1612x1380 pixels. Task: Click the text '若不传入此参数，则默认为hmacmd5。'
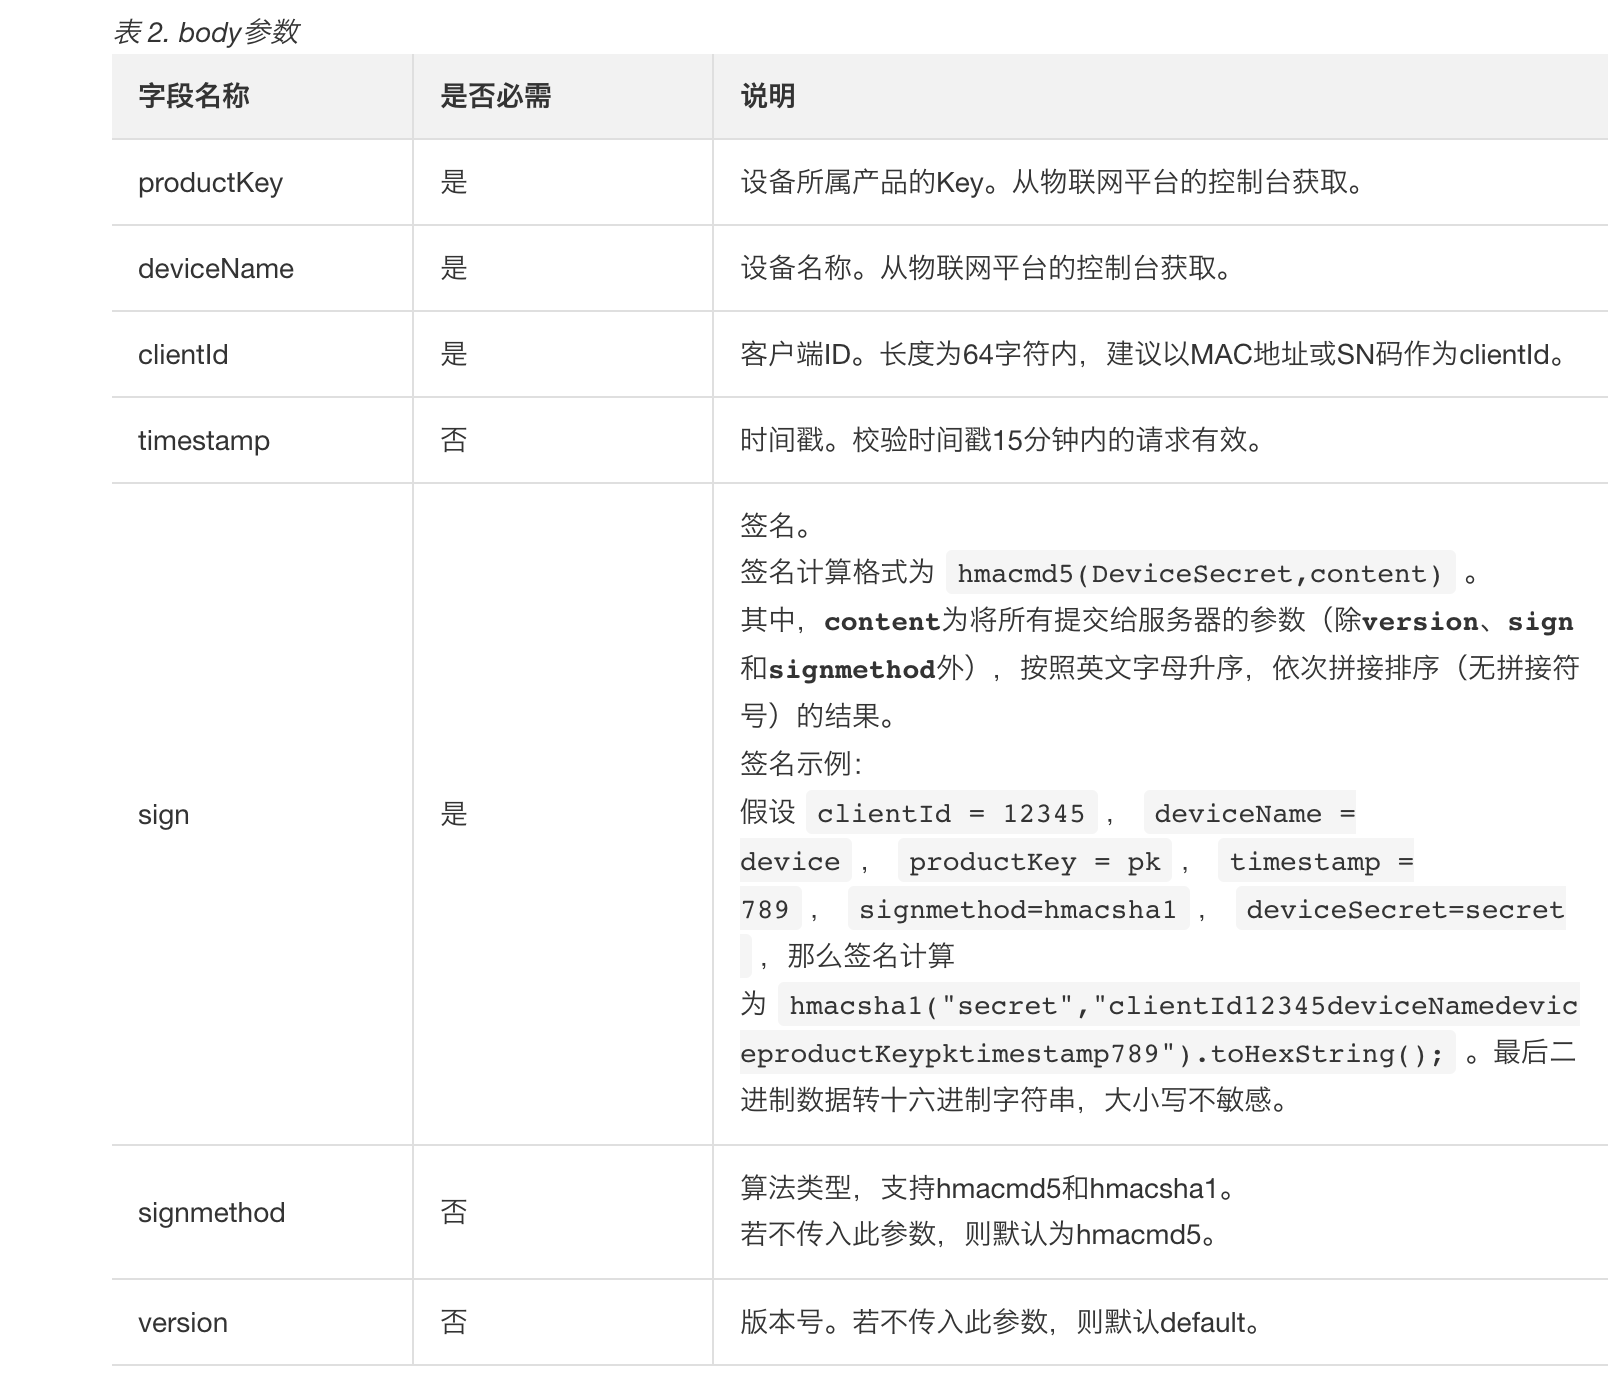(x=981, y=1234)
